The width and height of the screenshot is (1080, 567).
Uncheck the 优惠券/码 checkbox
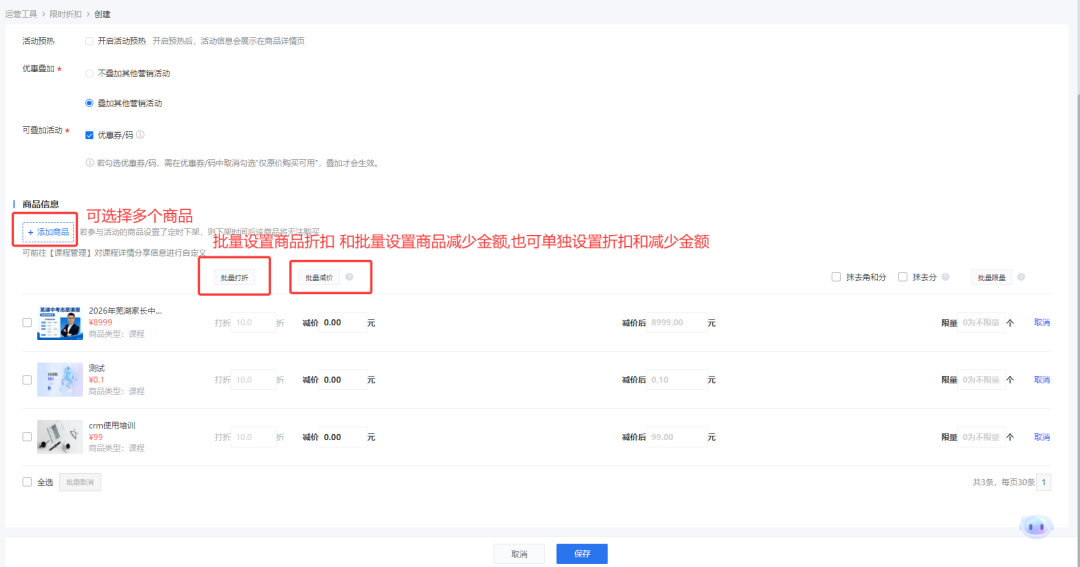pos(90,135)
